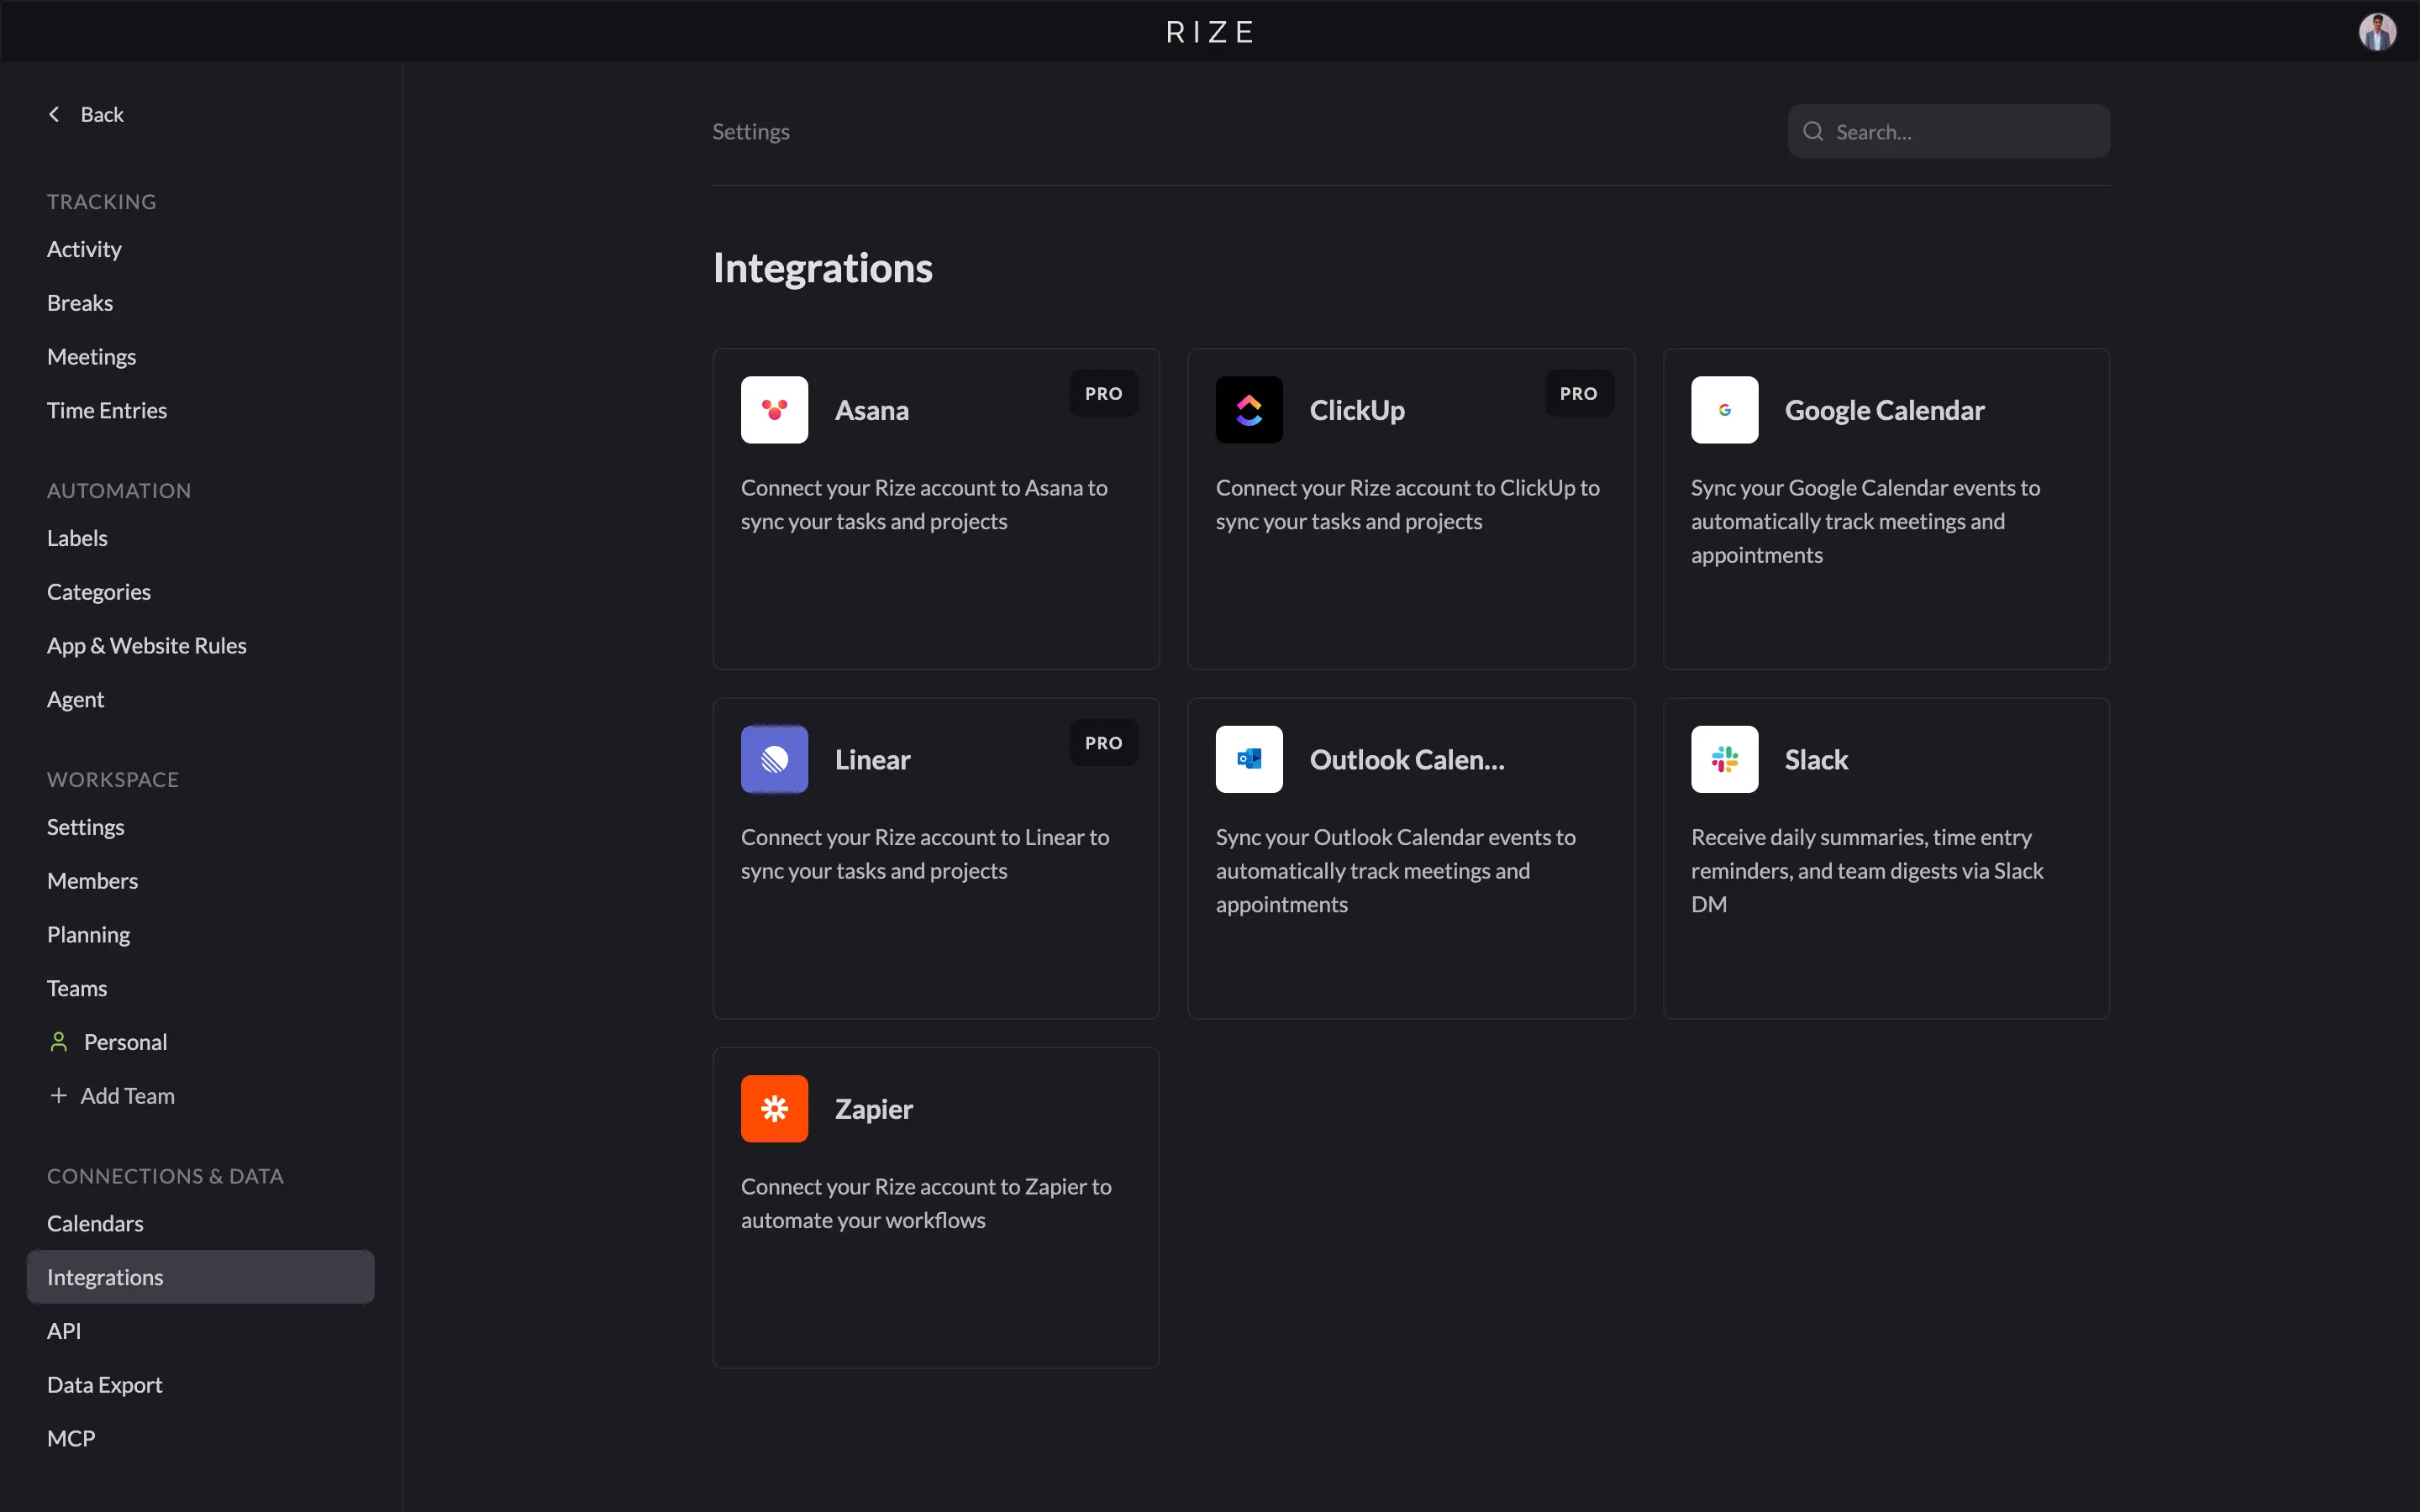Click the Linear logo icon
Screen dimensions: 2420x1512
774,759
